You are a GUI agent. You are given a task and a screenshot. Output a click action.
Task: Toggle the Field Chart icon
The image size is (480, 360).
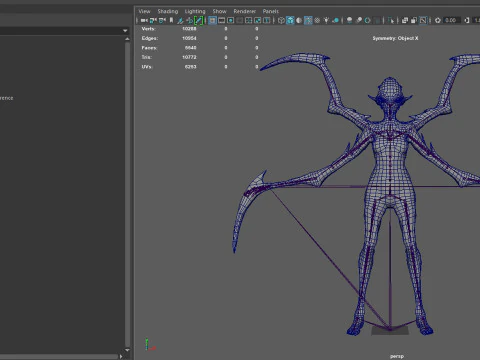pyautogui.click(x=249, y=21)
